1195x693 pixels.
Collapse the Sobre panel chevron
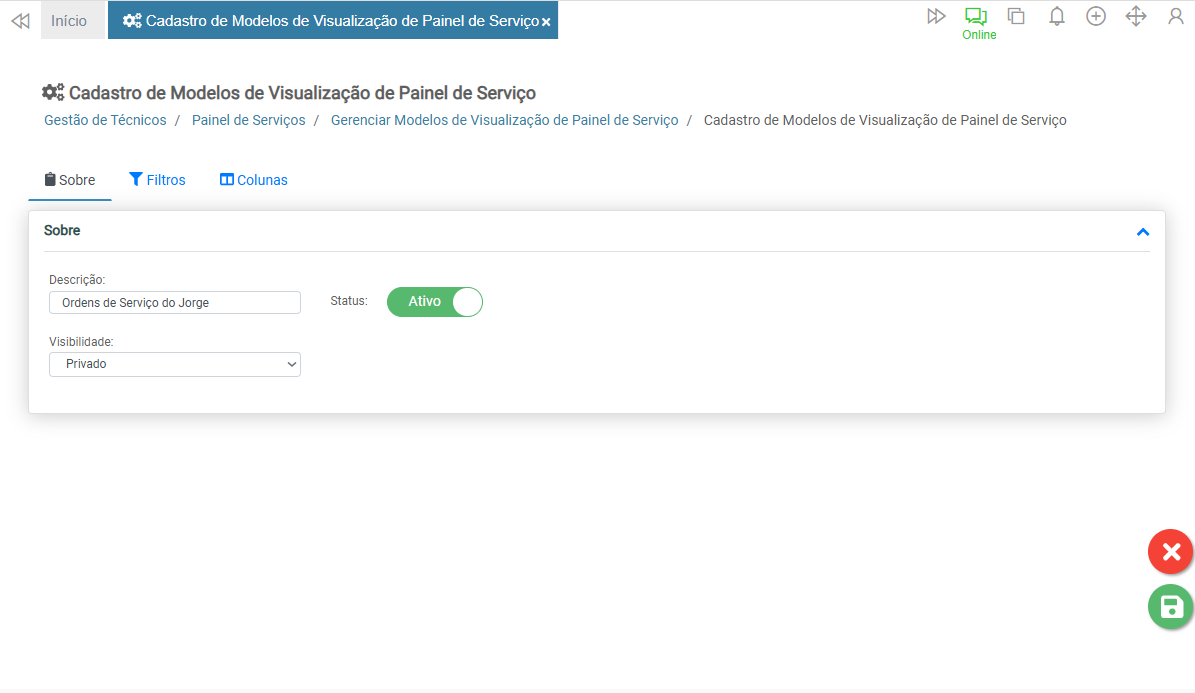click(1143, 232)
